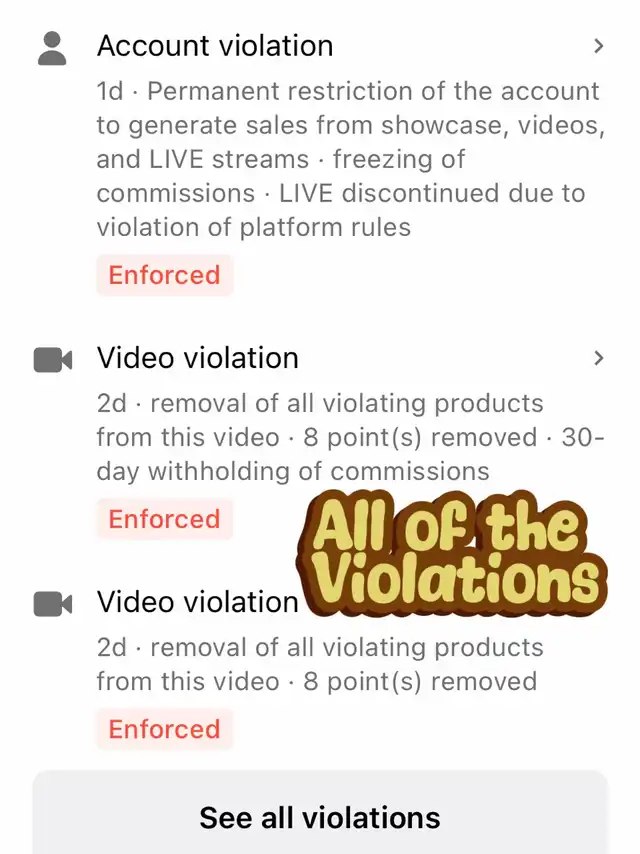Viewport: 640px width, 854px height.
Task: Click Enforced badge below 30-day withholding text
Action: [x=164, y=519]
